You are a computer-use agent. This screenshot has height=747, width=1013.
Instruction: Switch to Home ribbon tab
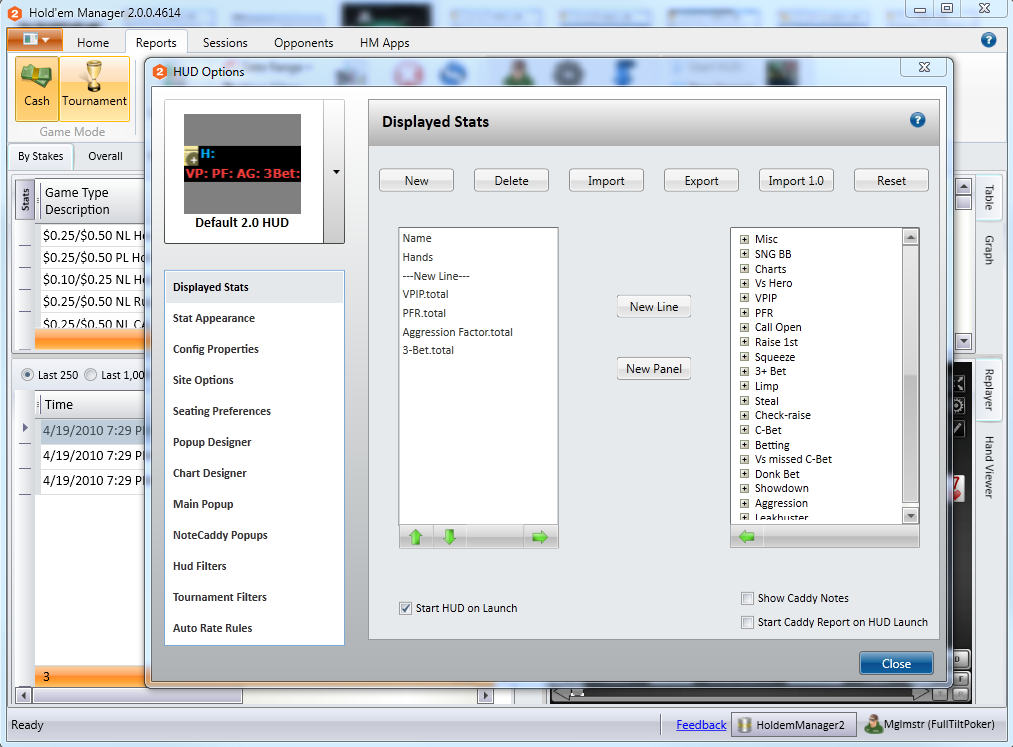click(x=93, y=43)
